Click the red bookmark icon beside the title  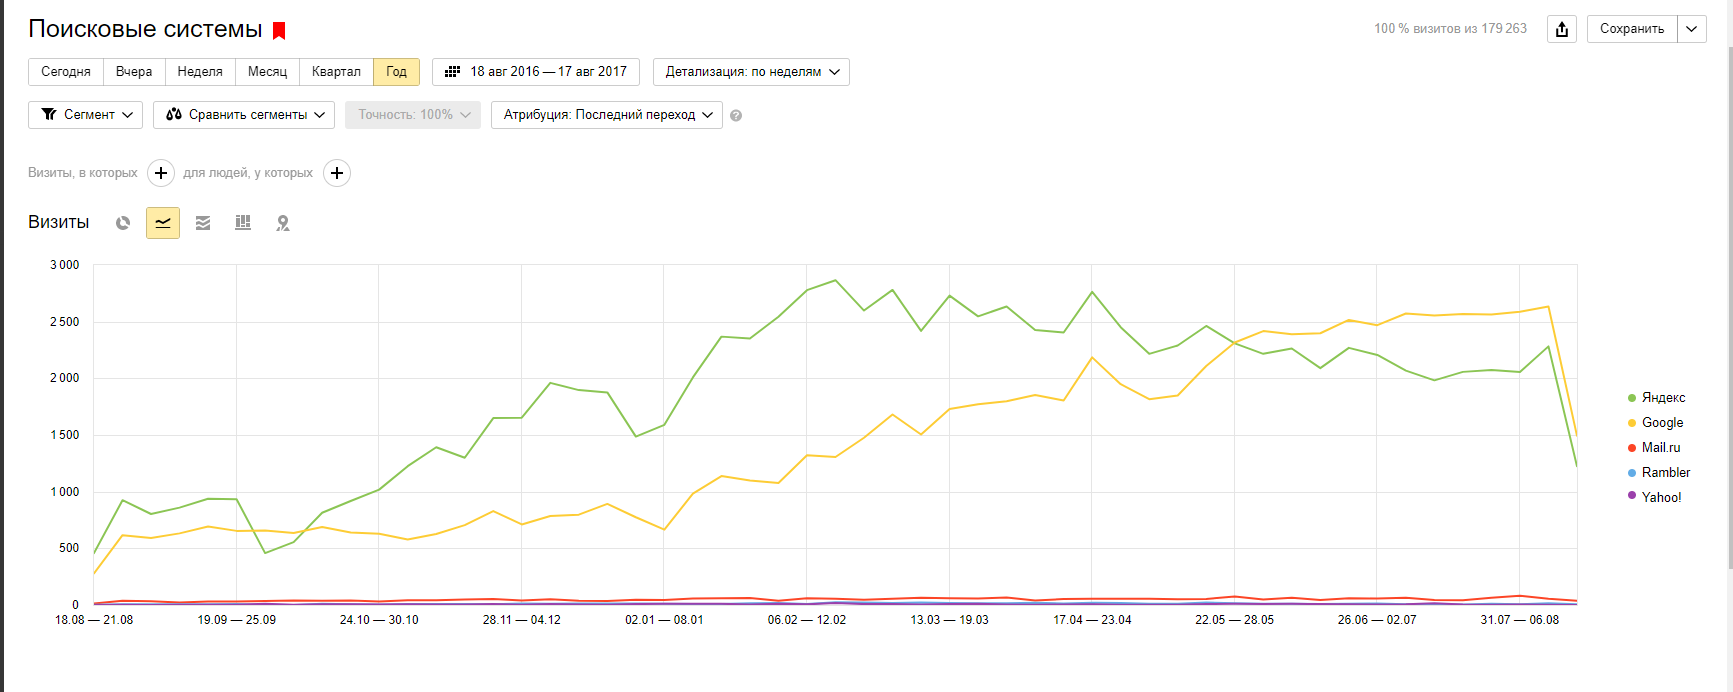[x=280, y=31]
